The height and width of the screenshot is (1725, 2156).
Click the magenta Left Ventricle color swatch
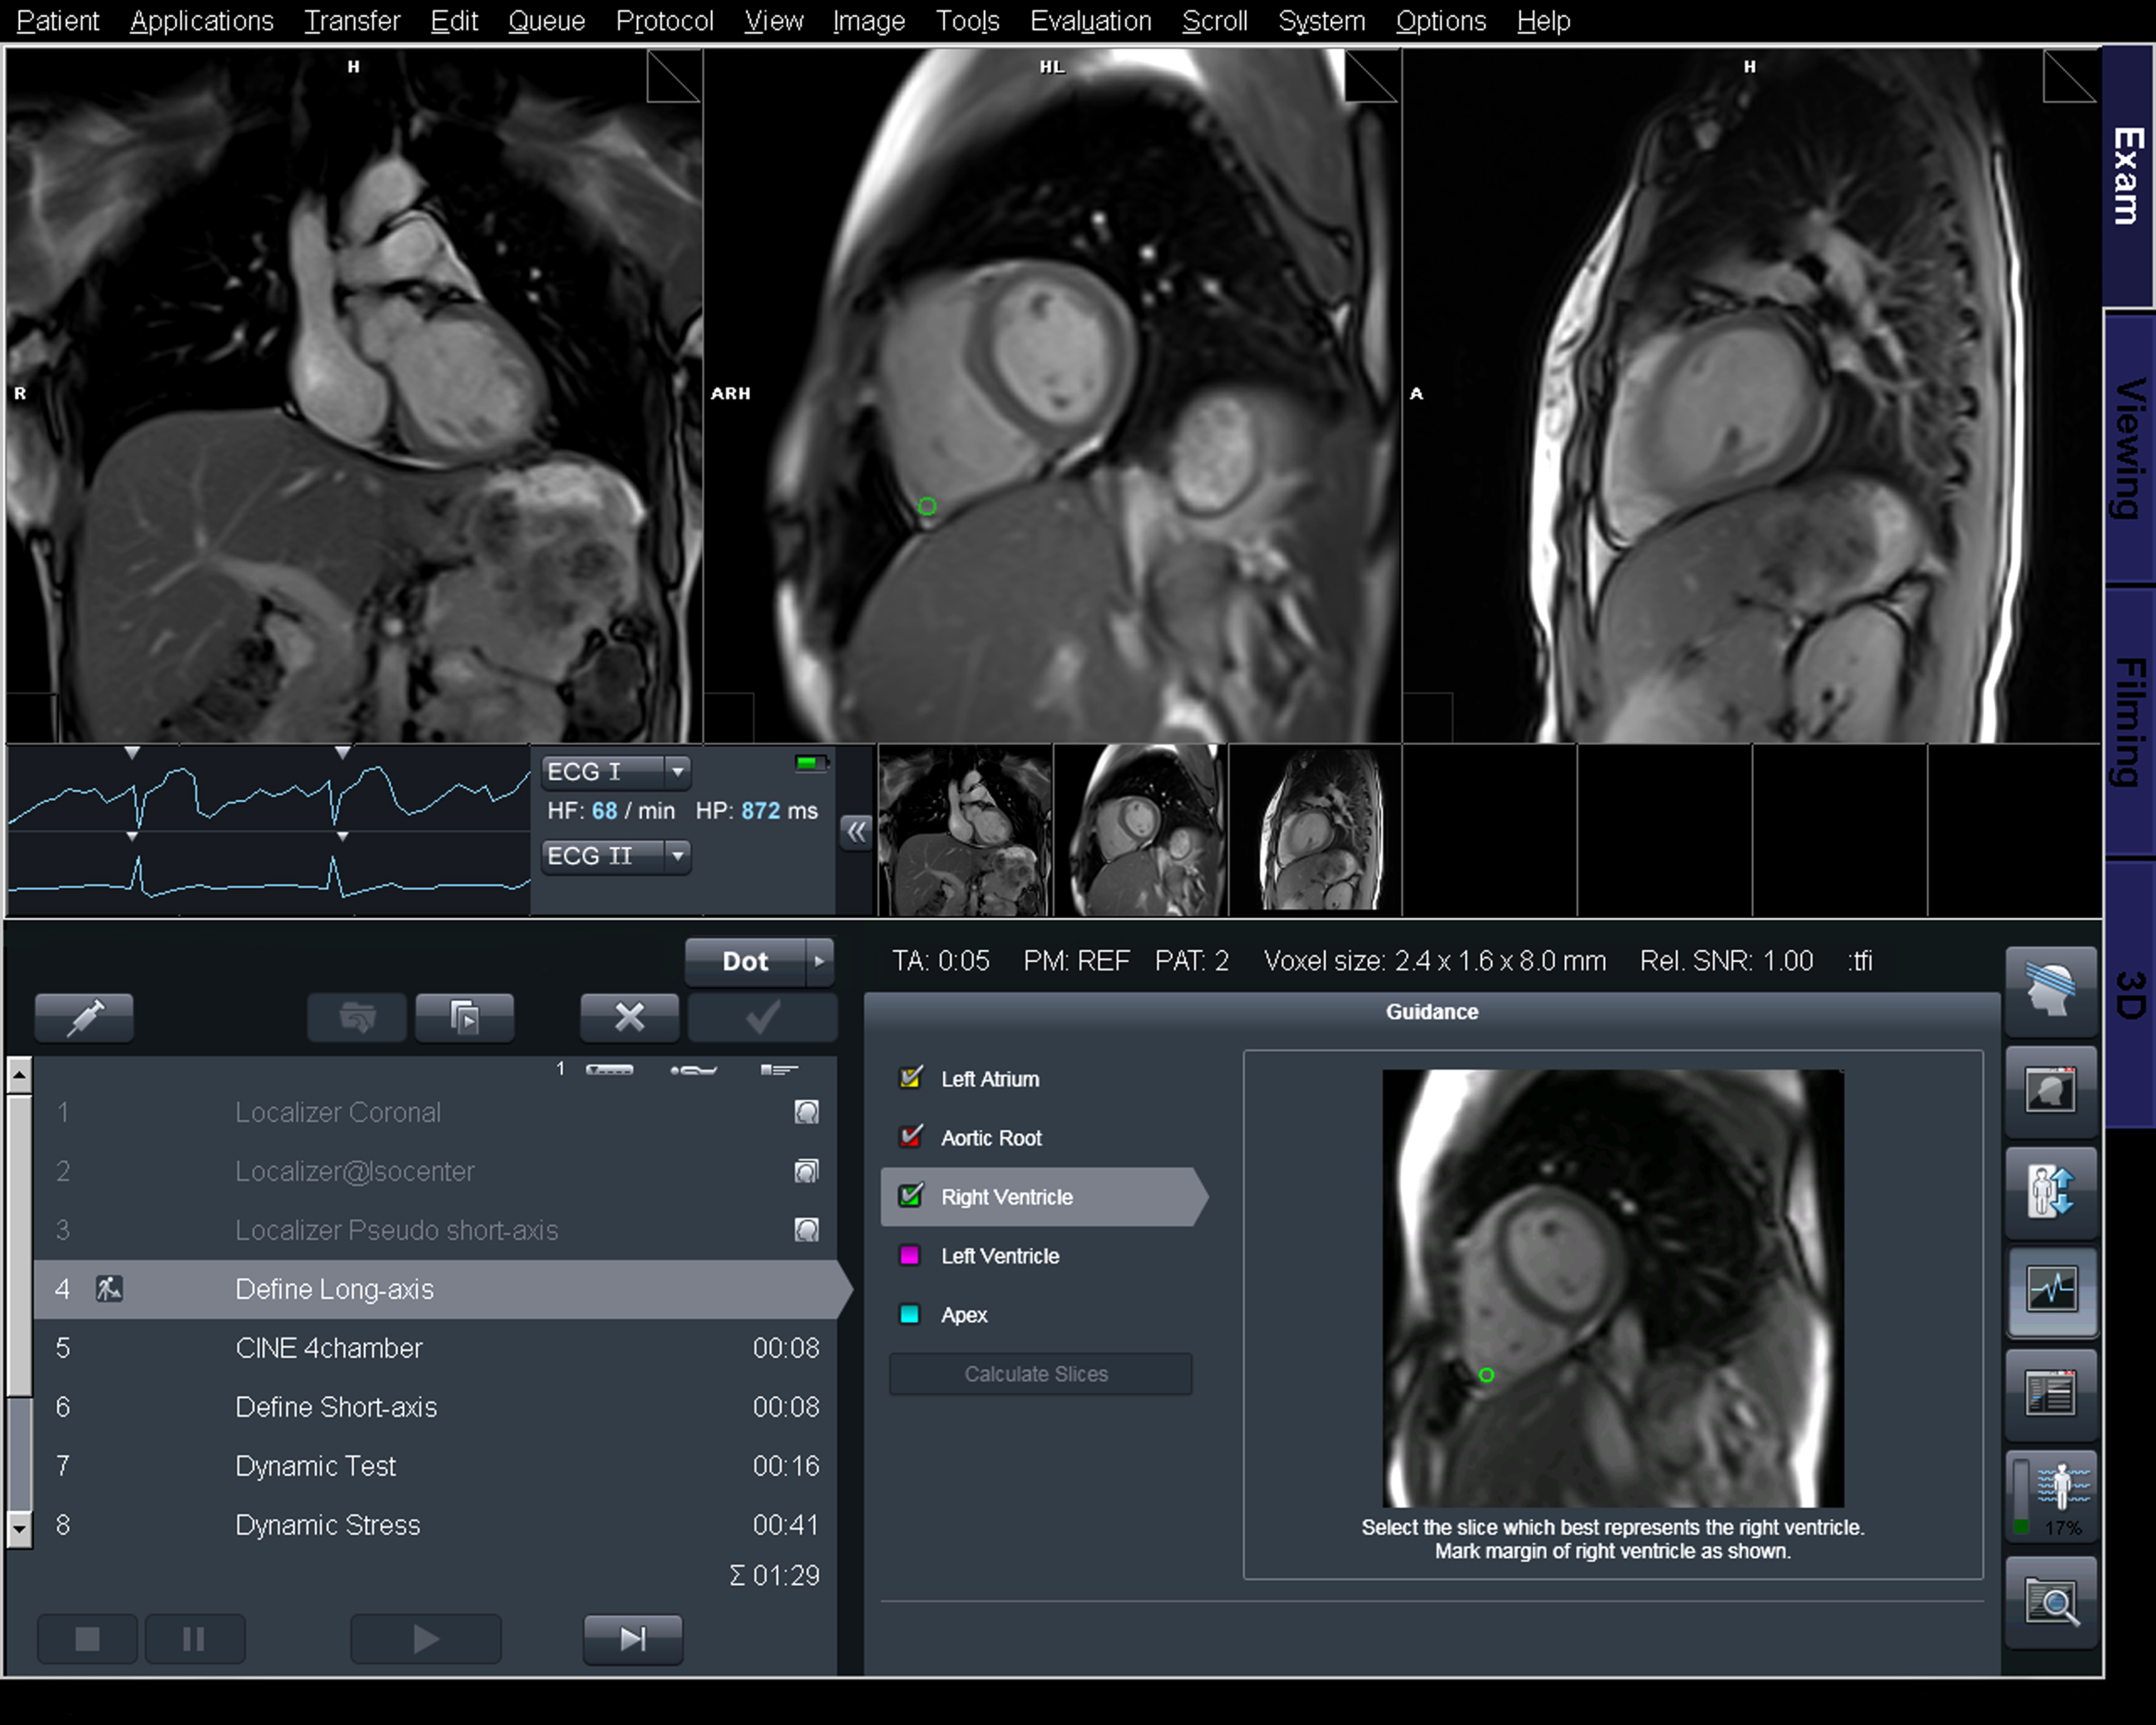pos(910,1256)
